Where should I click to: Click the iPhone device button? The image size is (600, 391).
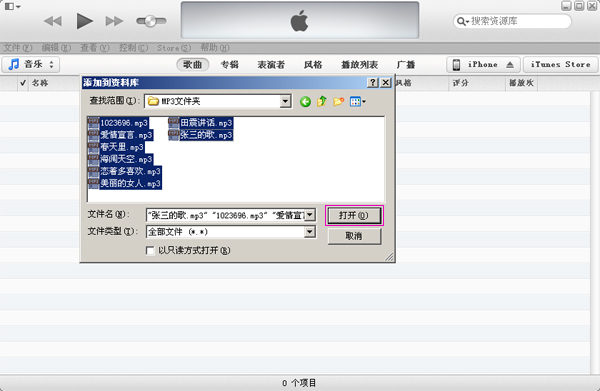pyautogui.click(x=483, y=65)
